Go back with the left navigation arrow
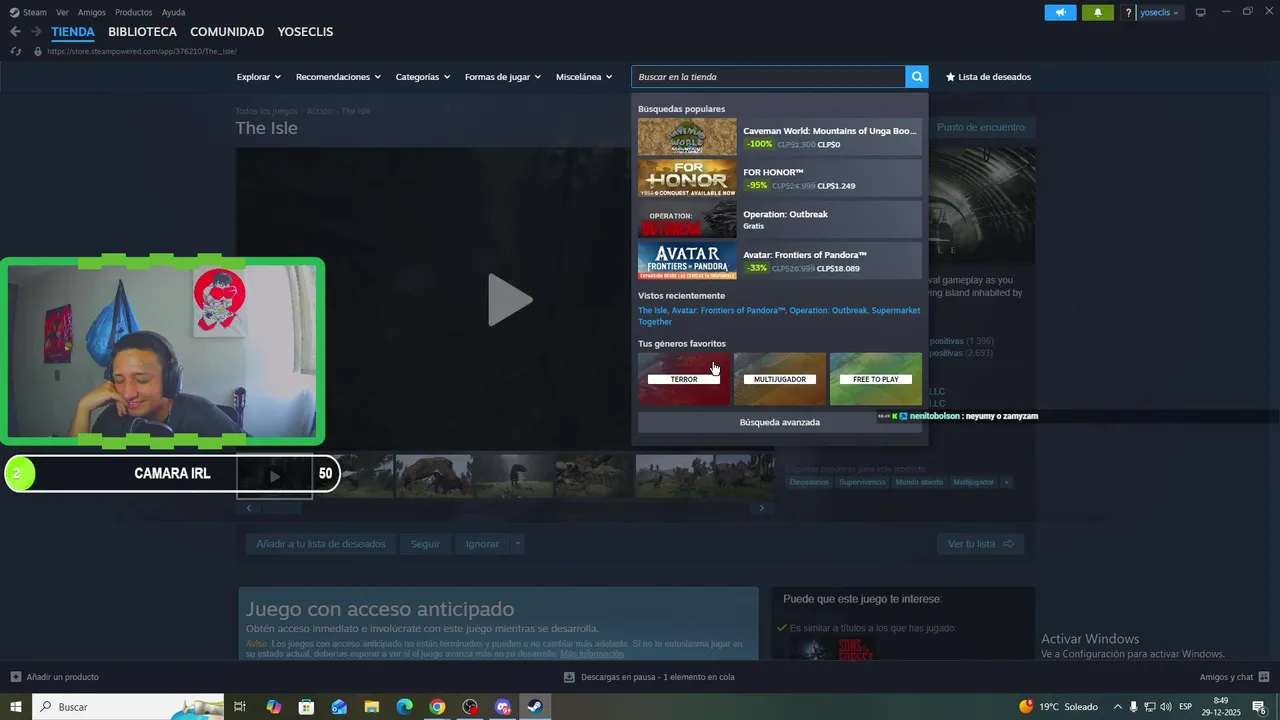Viewport: 1280px width, 720px height. 15,32
